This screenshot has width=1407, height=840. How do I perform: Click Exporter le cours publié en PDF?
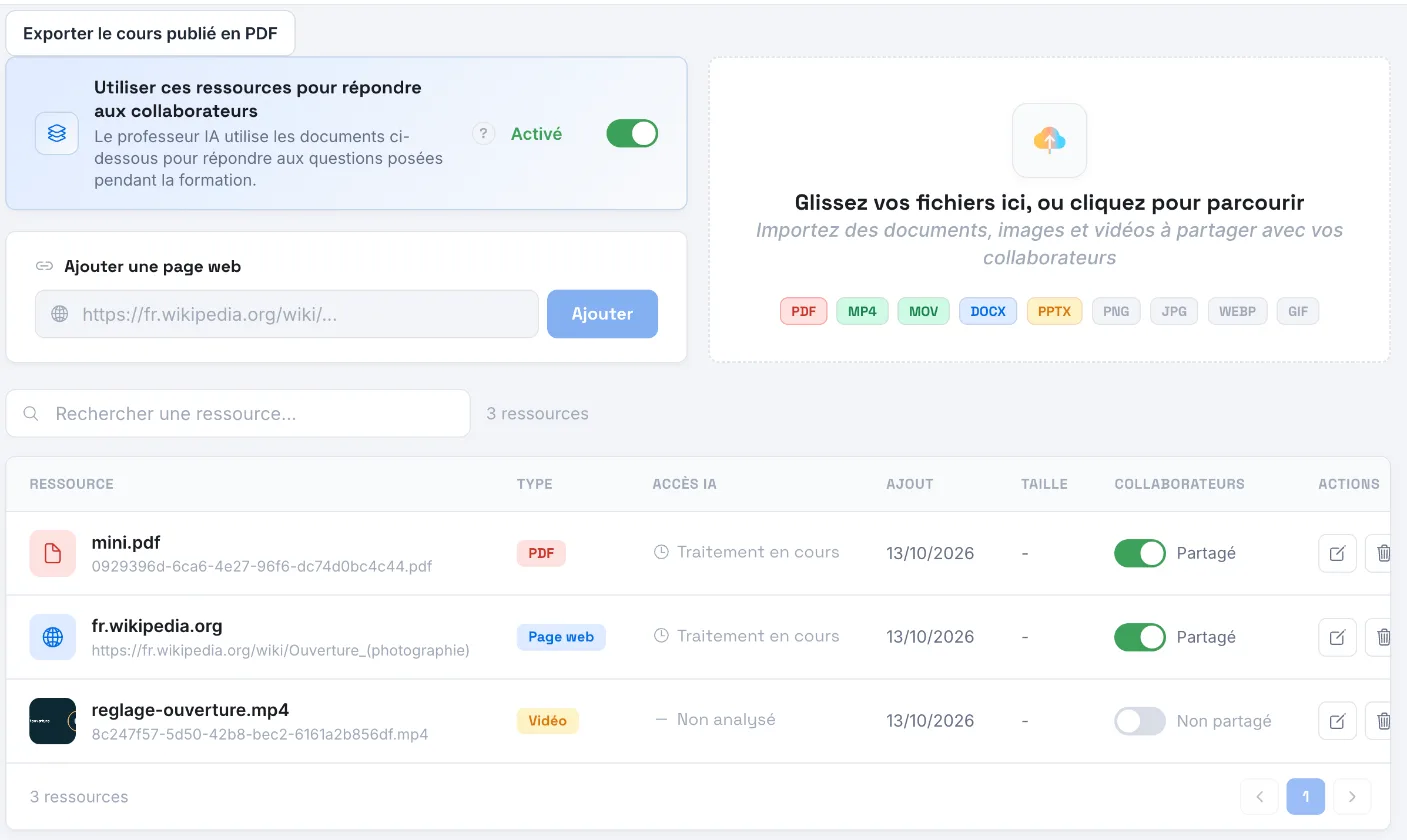(150, 33)
